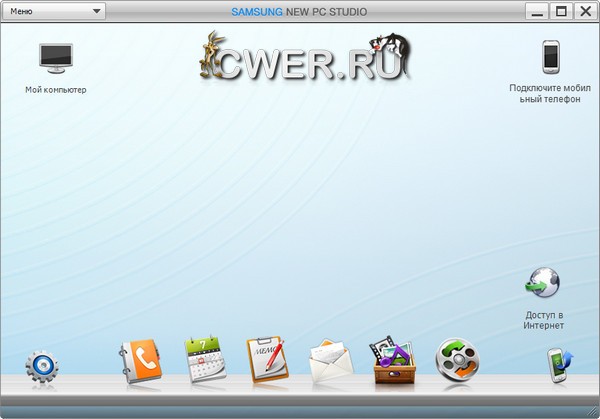Click the mobile phone connection icon

[550, 57]
